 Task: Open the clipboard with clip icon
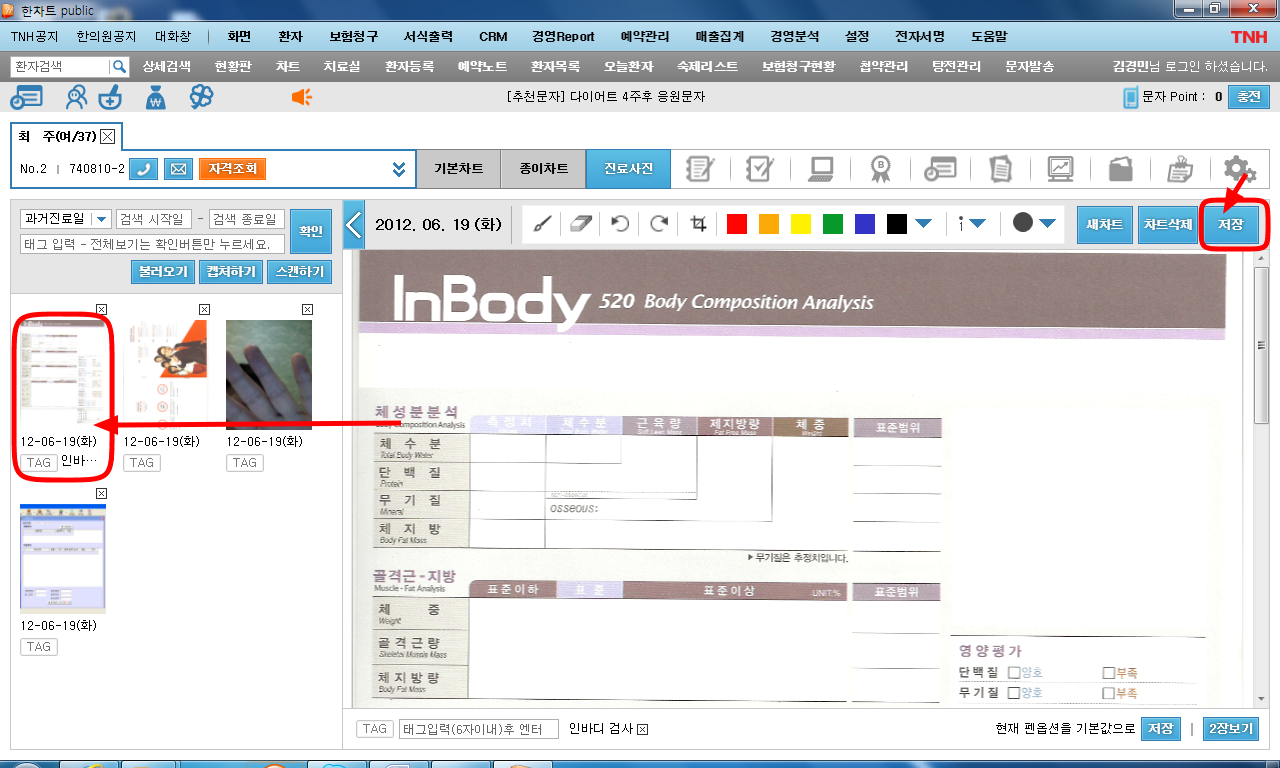pyautogui.click(x=1180, y=168)
